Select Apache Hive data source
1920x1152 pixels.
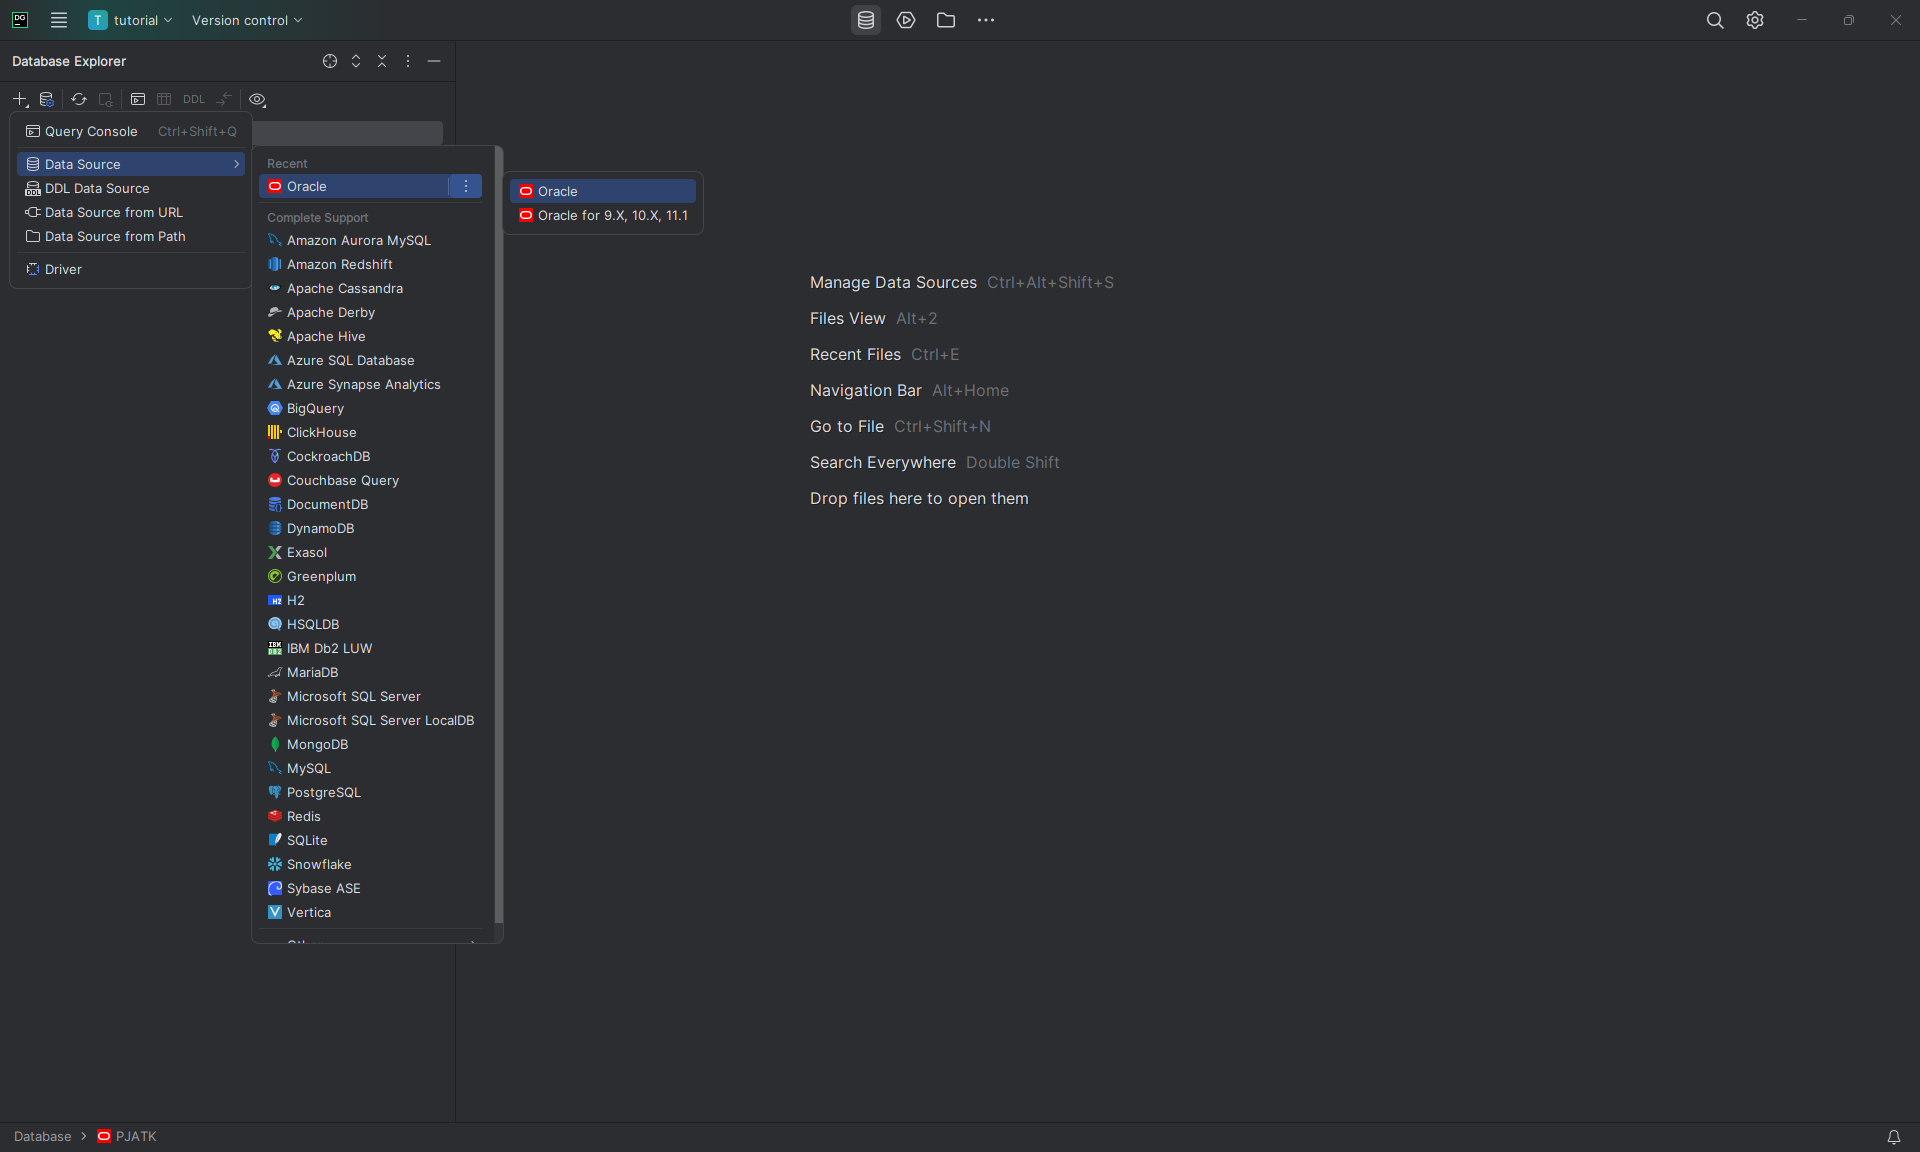click(371, 336)
